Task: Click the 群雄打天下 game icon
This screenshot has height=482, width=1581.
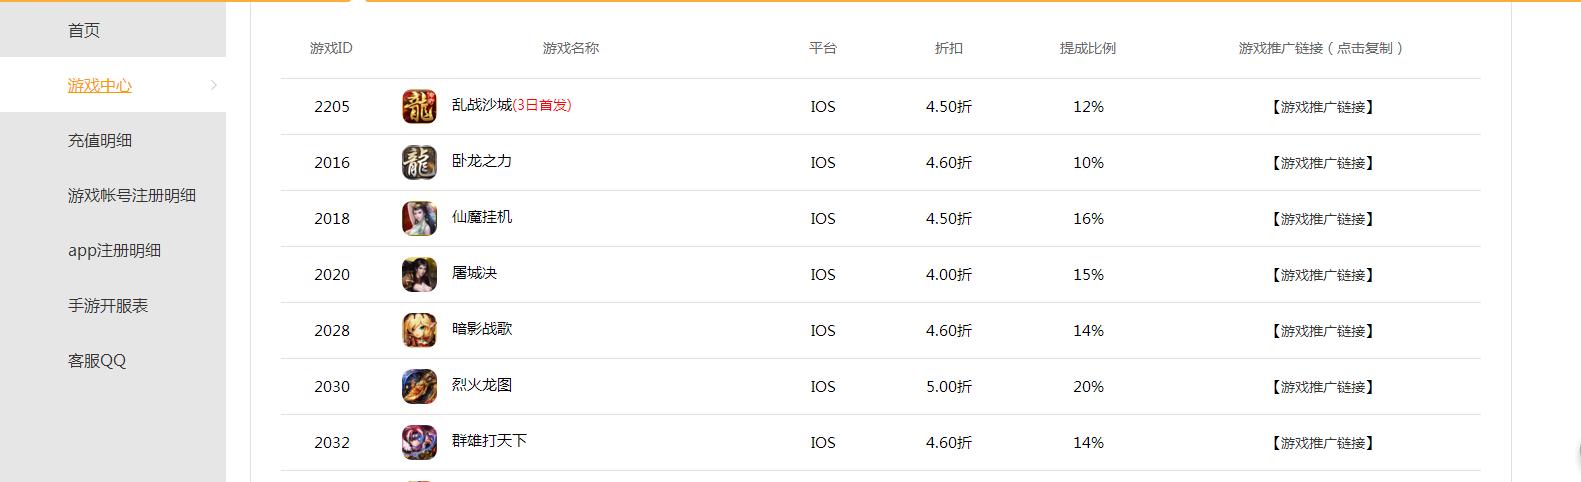Action: pos(419,443)
